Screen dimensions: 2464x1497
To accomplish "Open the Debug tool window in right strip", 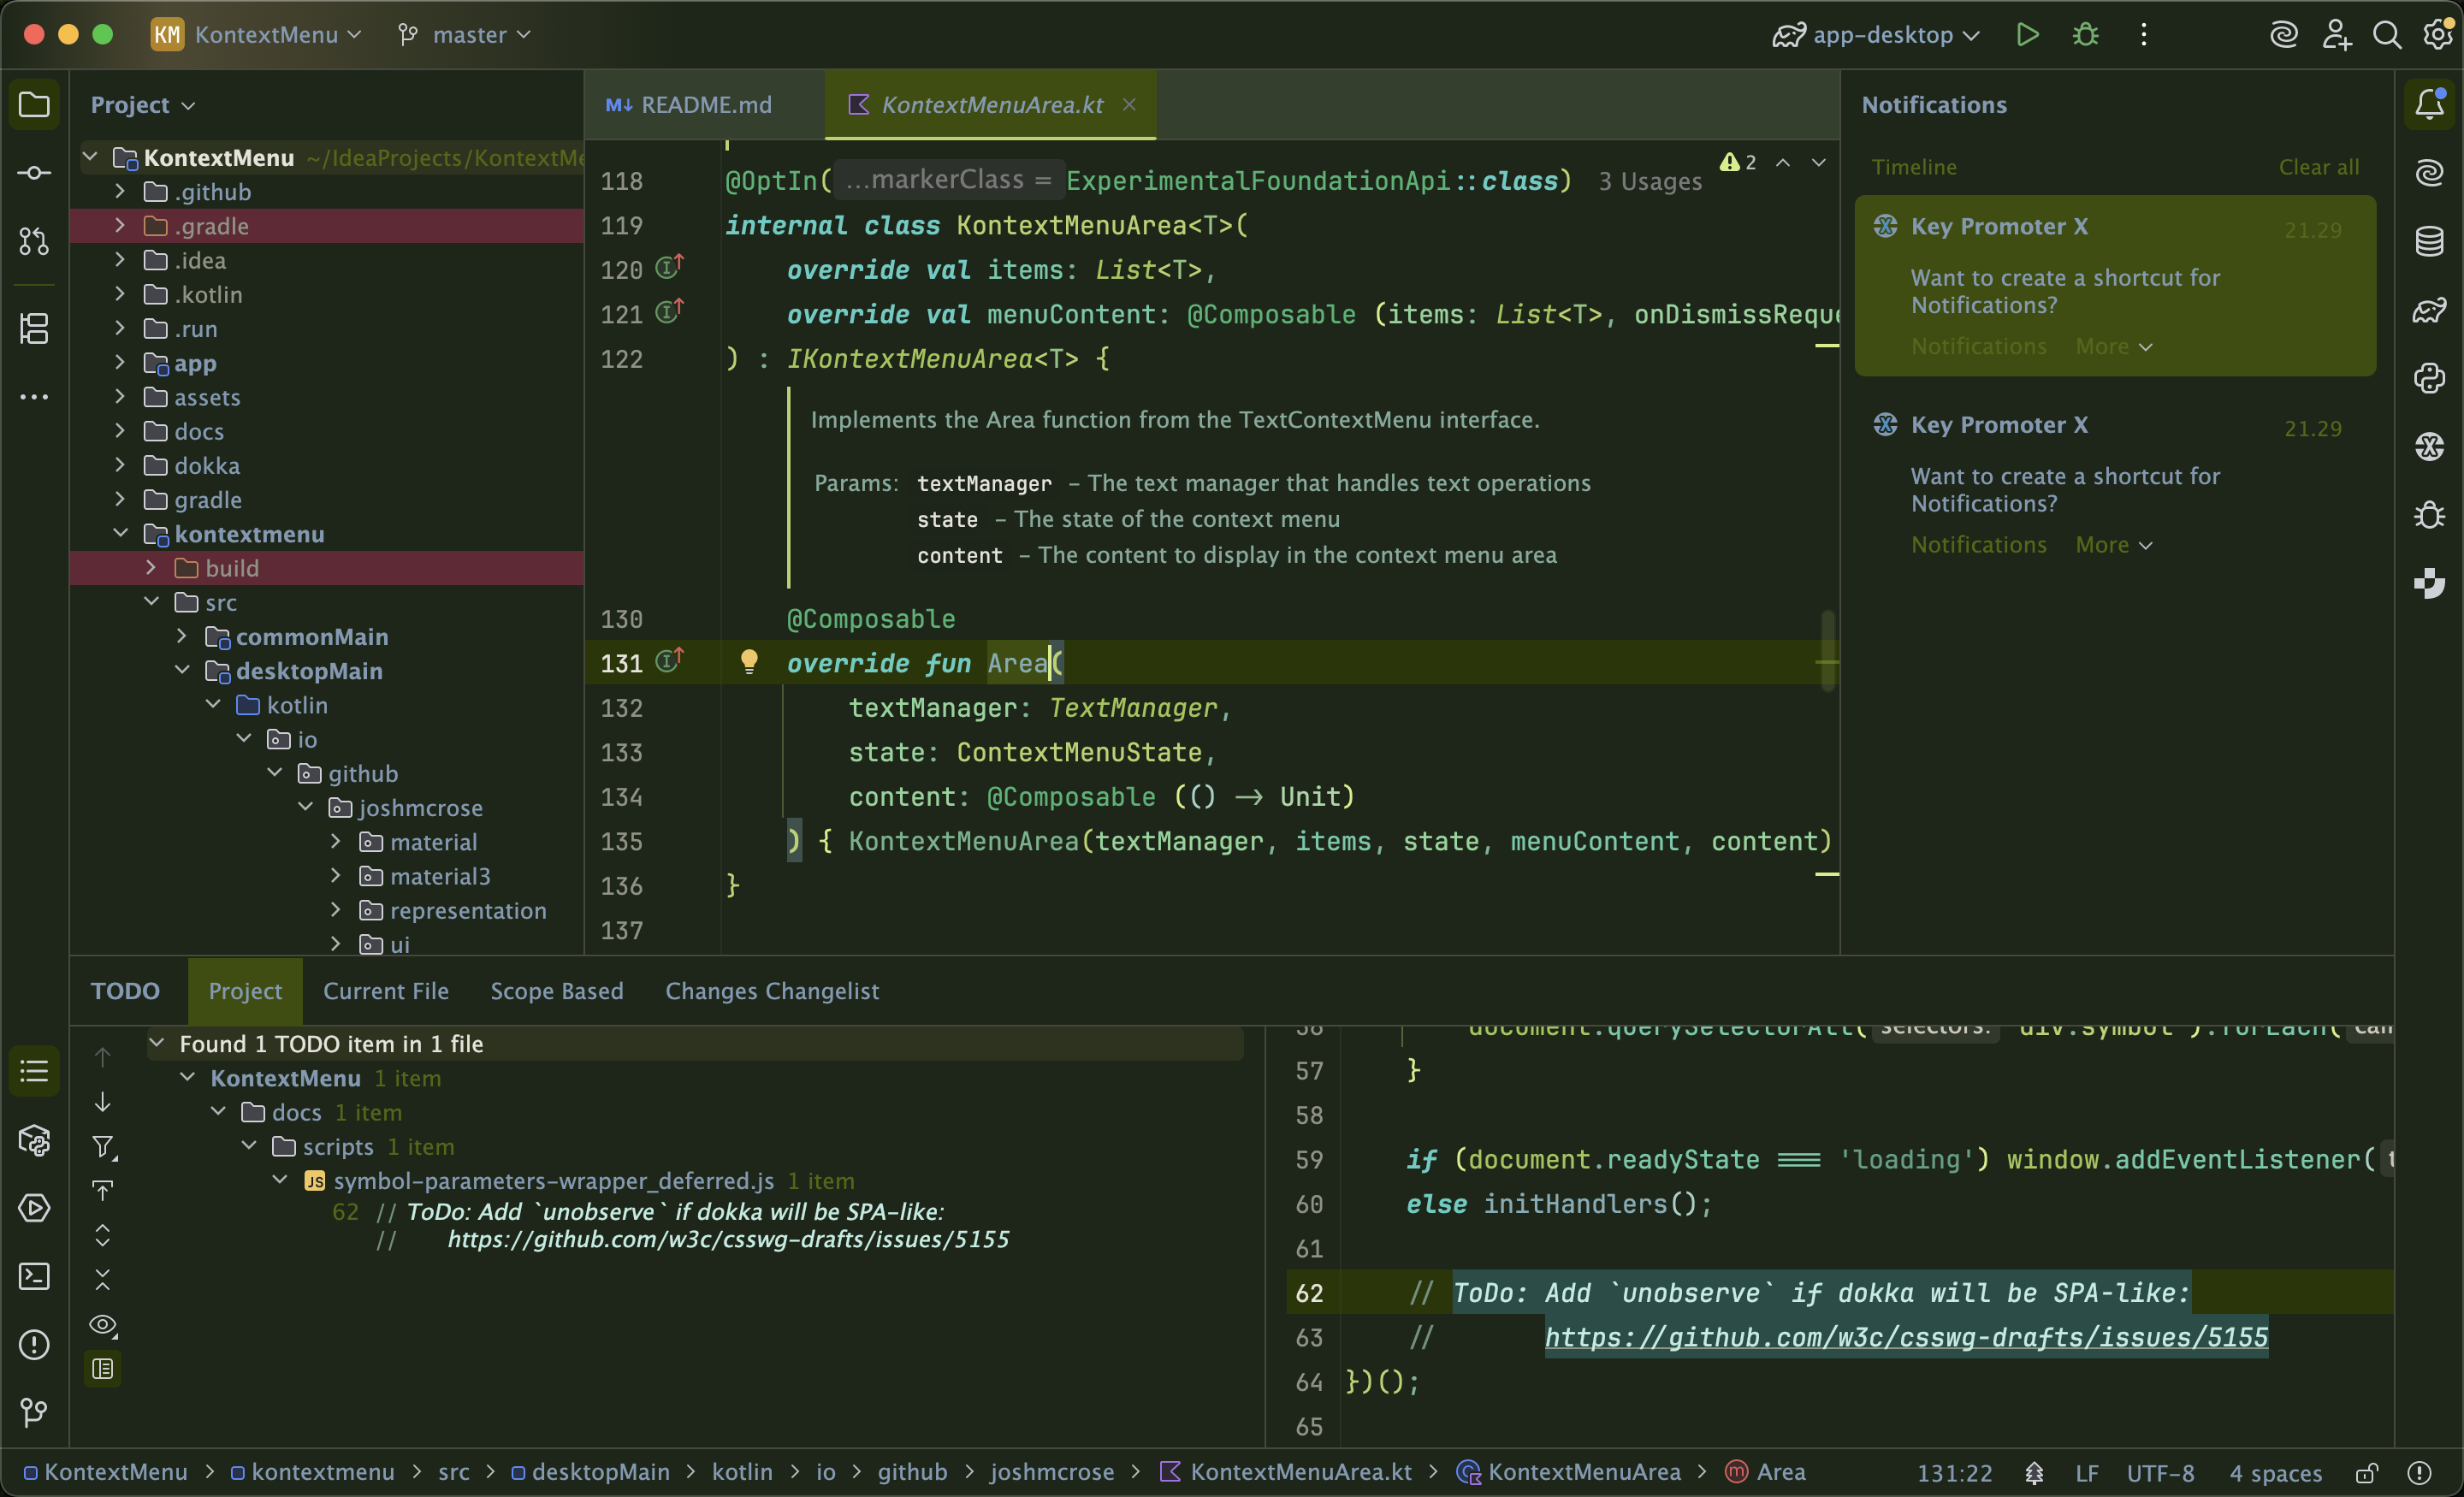I will (2429, 515).
